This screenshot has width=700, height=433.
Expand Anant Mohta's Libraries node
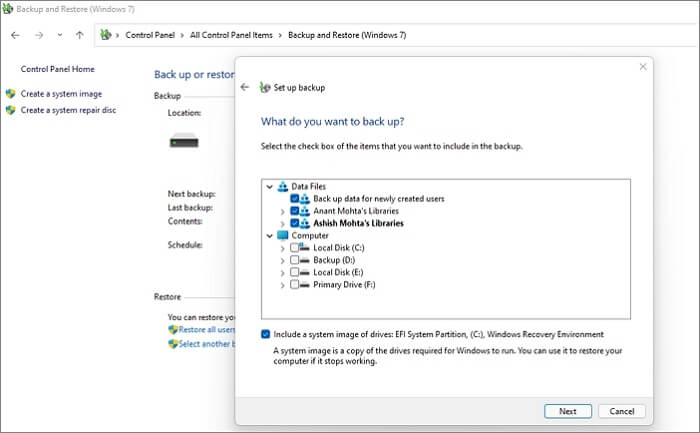click(x=282, y=211)
